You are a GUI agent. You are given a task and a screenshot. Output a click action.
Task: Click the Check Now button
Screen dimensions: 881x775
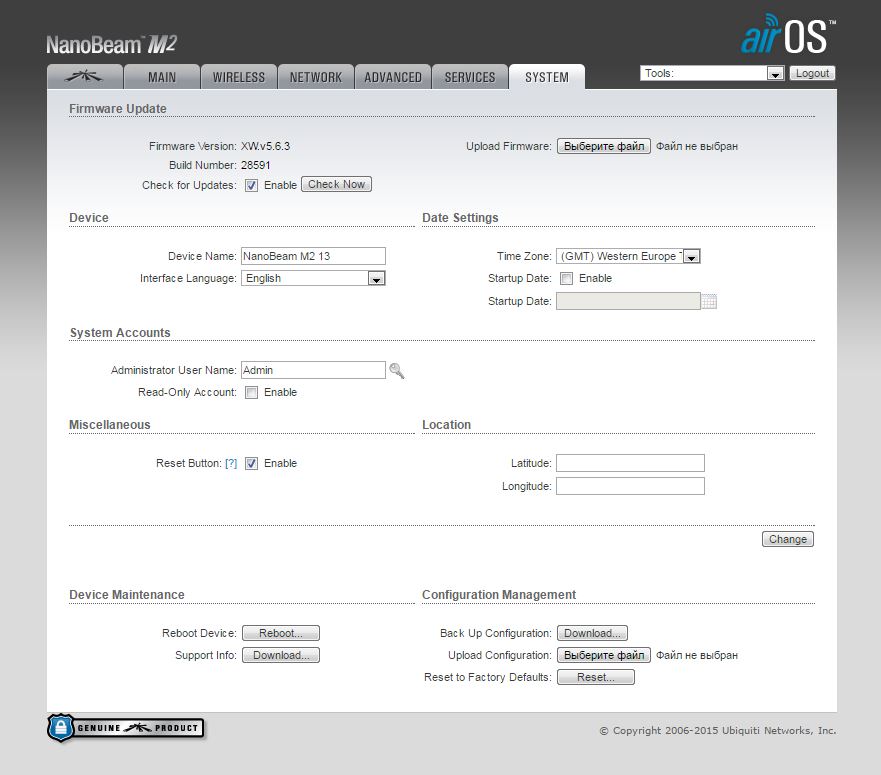337,184
